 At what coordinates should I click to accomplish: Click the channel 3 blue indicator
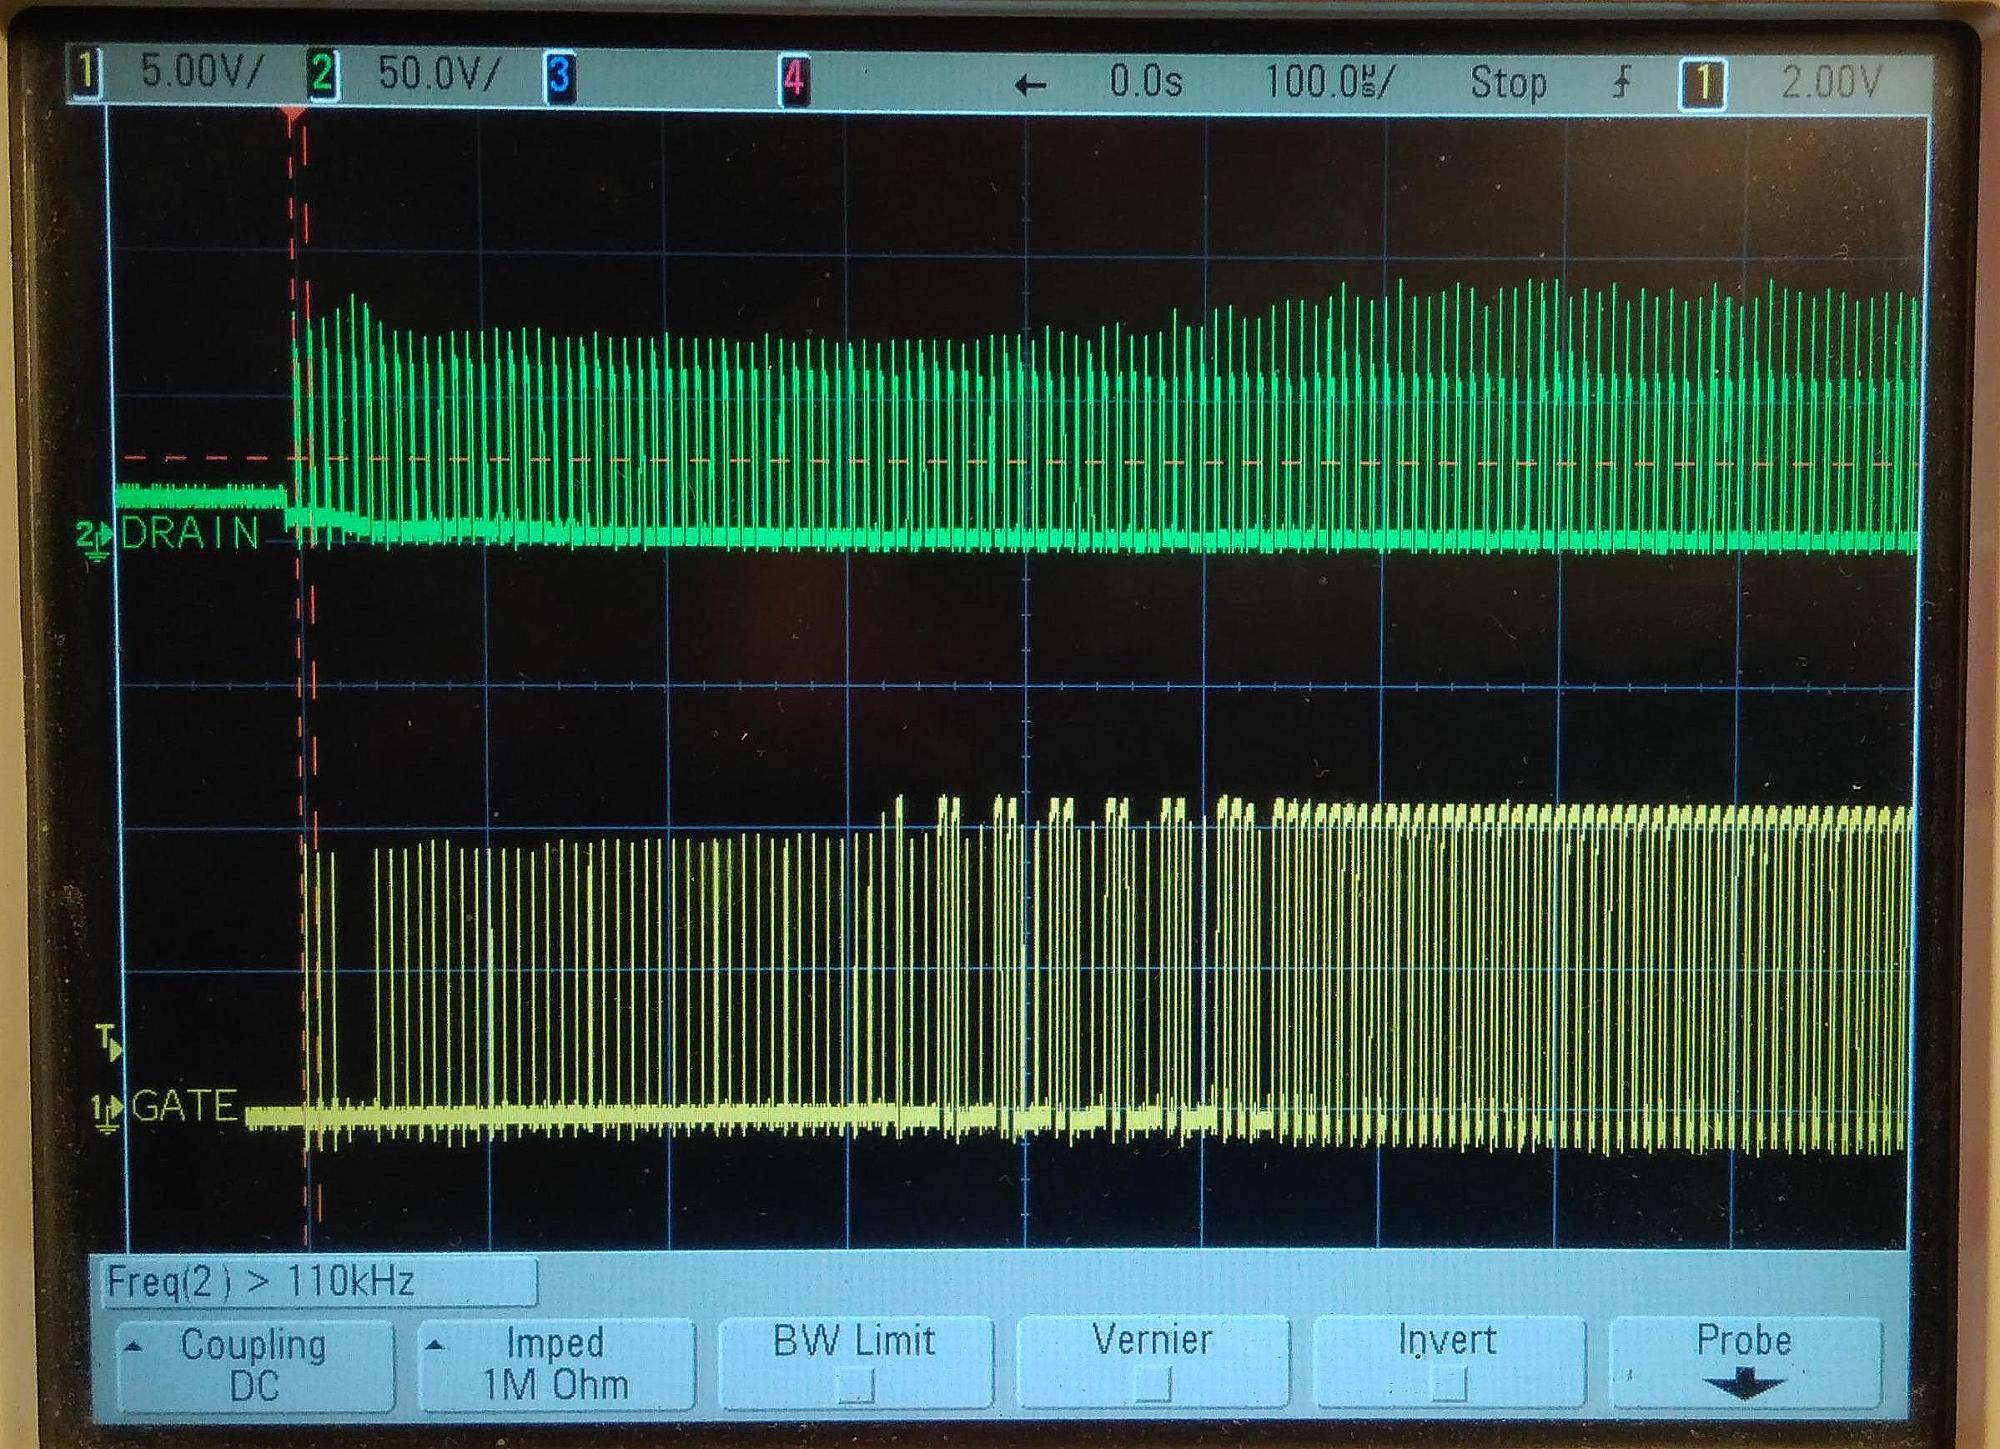[559, 77]
